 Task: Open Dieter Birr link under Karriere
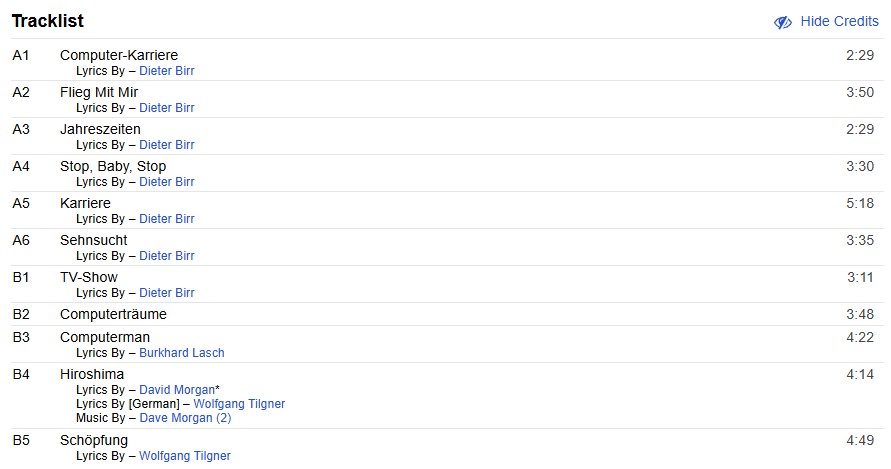coord(166,219)
